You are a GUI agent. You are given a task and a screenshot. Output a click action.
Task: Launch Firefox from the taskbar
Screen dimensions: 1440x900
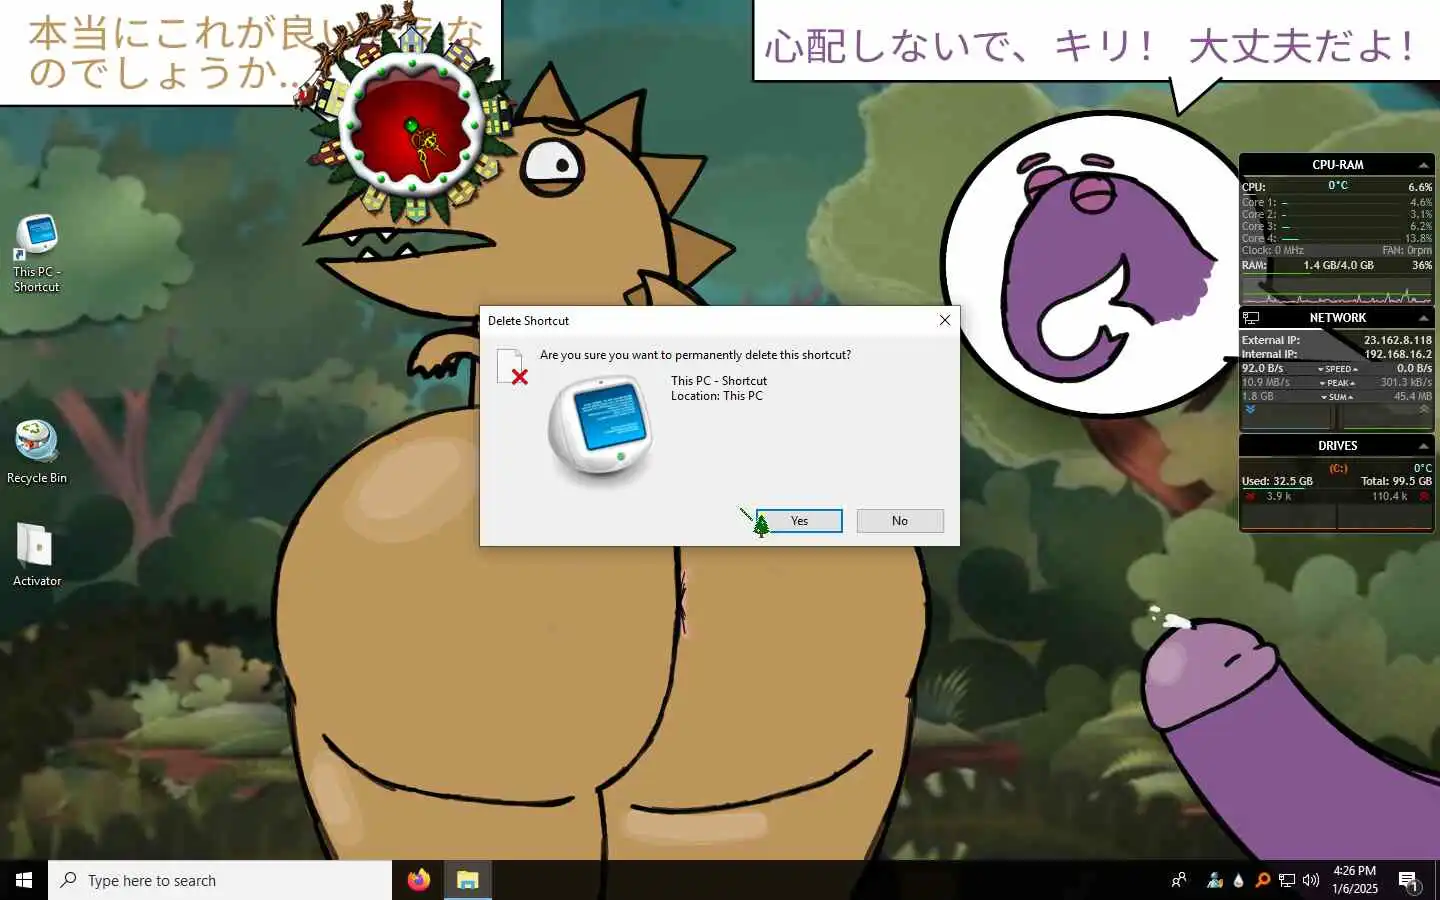(419, 880)
